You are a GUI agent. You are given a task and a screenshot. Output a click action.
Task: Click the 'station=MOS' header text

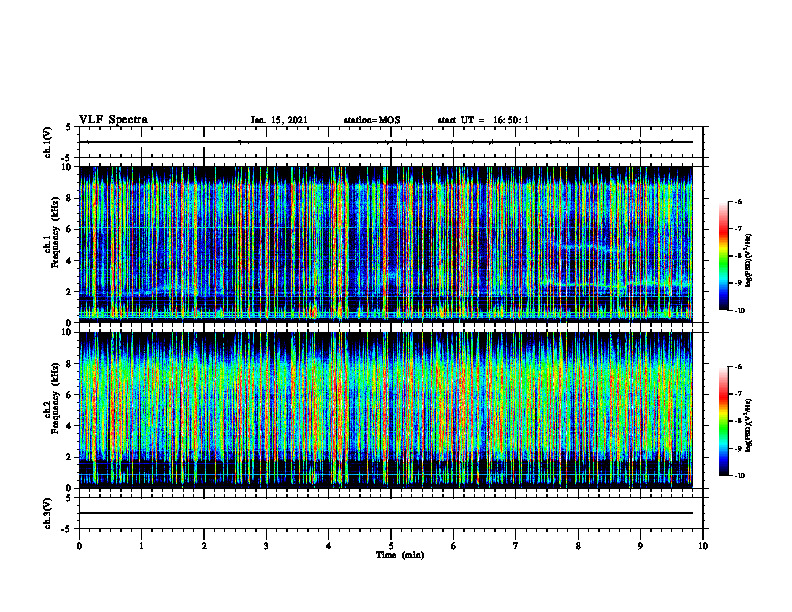click(372, 120)
